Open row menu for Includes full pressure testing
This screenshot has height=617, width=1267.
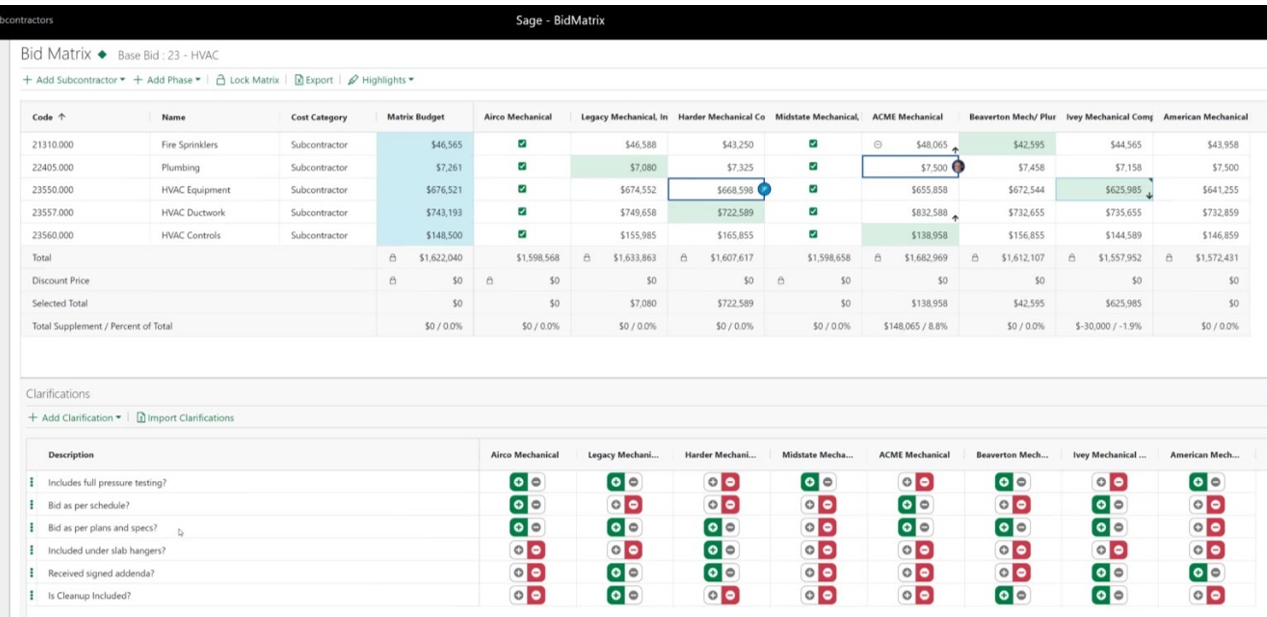[x=33, y=482]
